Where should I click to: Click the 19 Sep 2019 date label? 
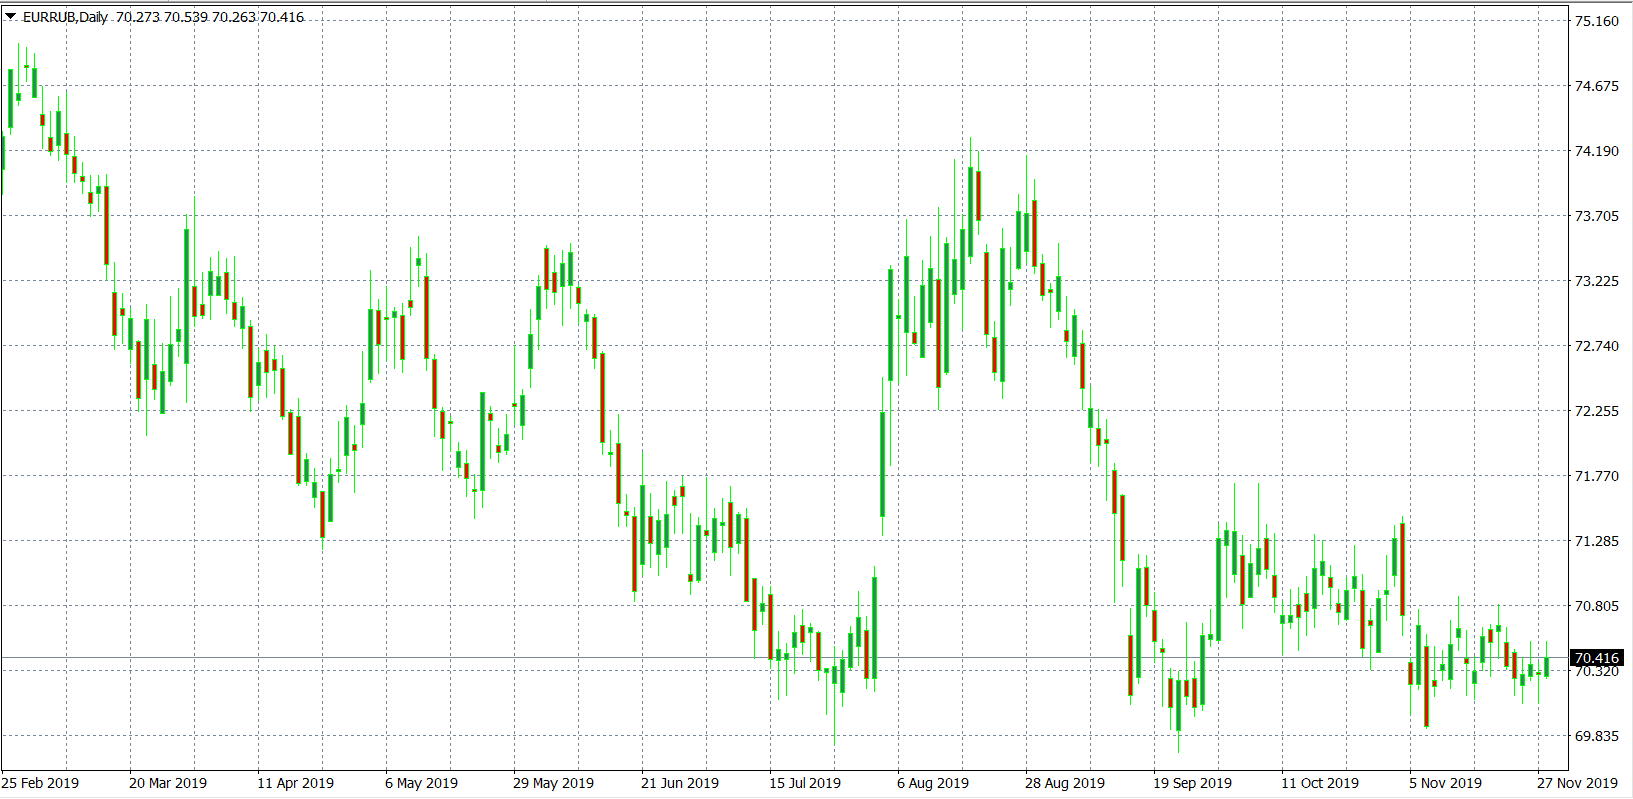coord(1193,783)
